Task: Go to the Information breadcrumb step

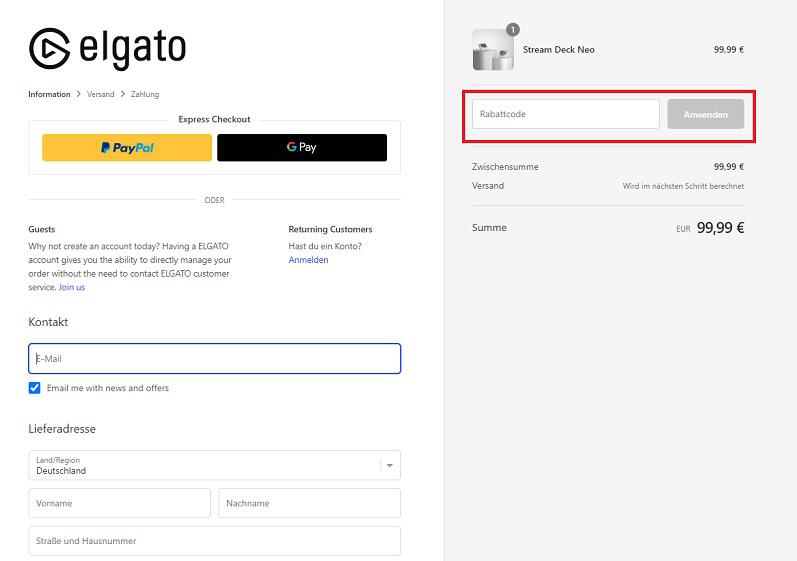Action: 49,94
